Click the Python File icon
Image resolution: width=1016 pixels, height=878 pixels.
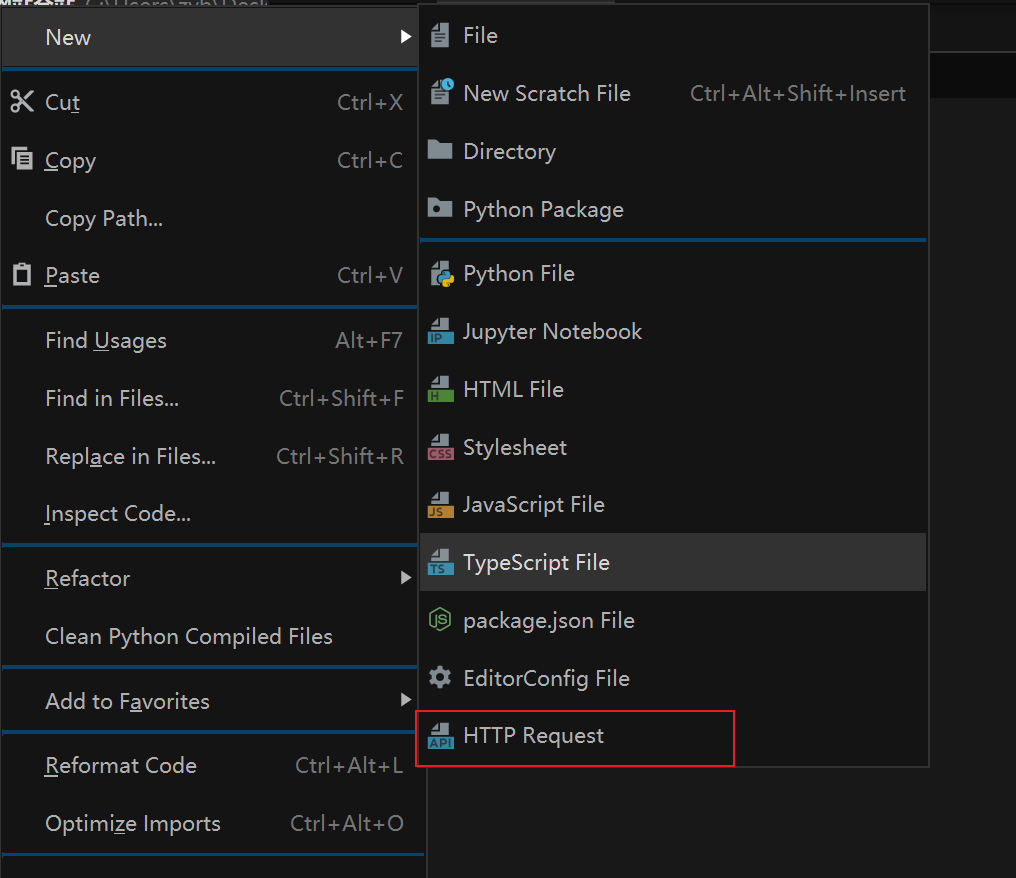click(442, 273)
